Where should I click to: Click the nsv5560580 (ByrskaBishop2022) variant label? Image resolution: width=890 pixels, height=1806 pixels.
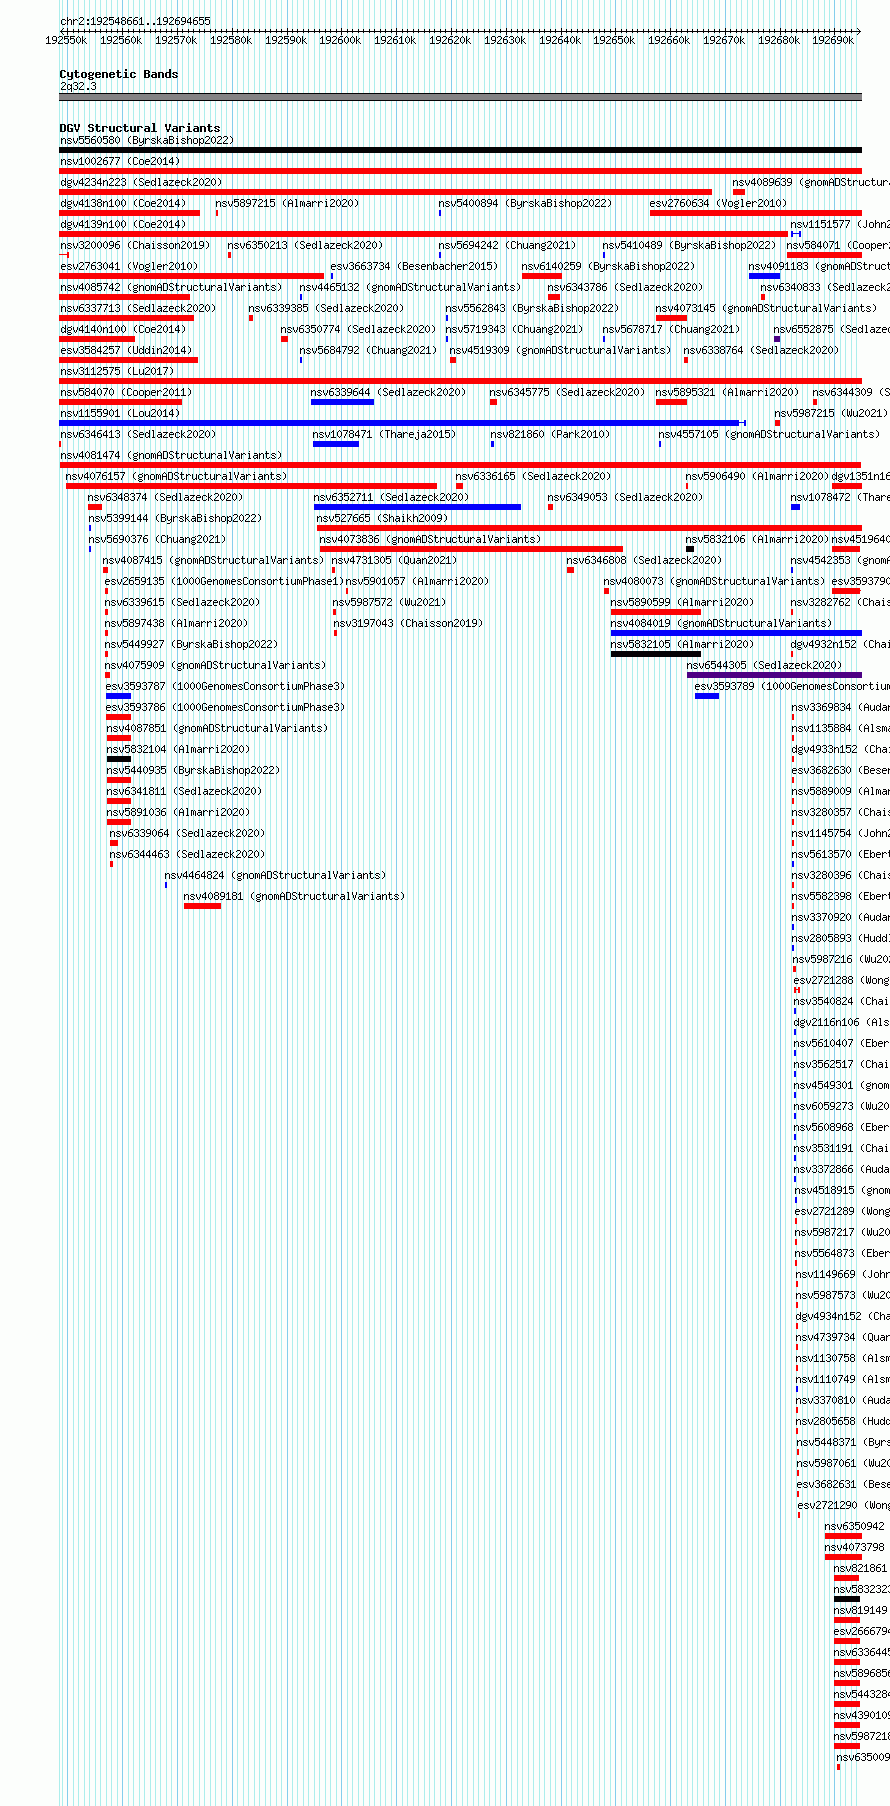(146, 140)
